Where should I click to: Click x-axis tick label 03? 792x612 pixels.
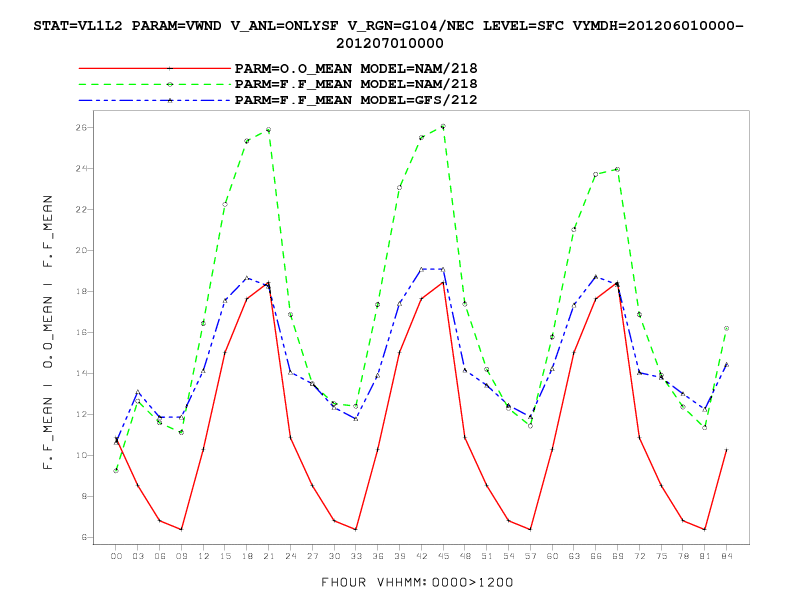click(x=138, y=556)
